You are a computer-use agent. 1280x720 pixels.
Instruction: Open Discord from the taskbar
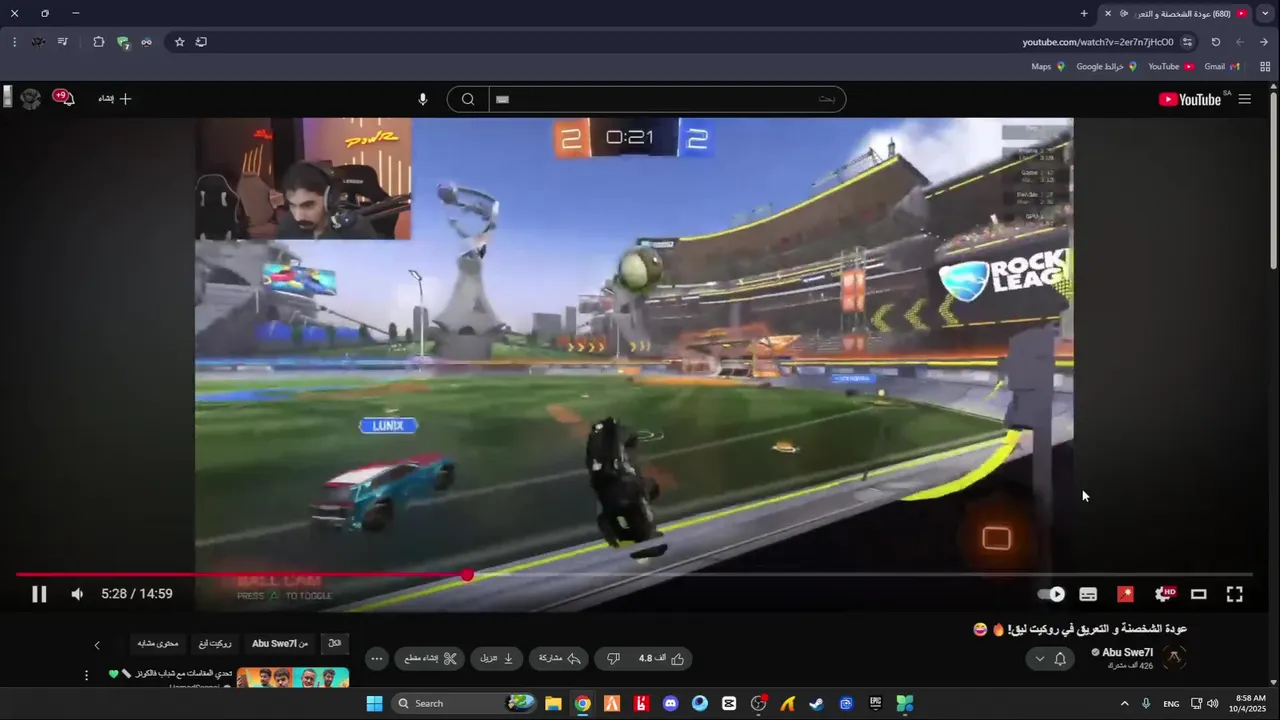[x=670, y=703]
